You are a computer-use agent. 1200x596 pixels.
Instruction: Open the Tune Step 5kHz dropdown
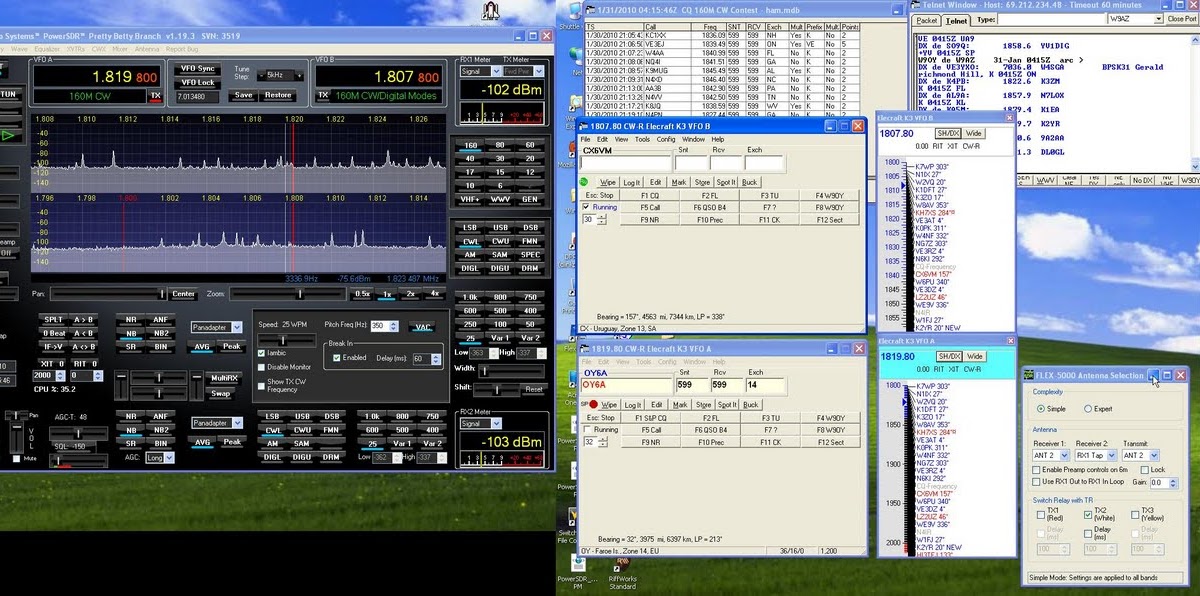pos(278,75)
